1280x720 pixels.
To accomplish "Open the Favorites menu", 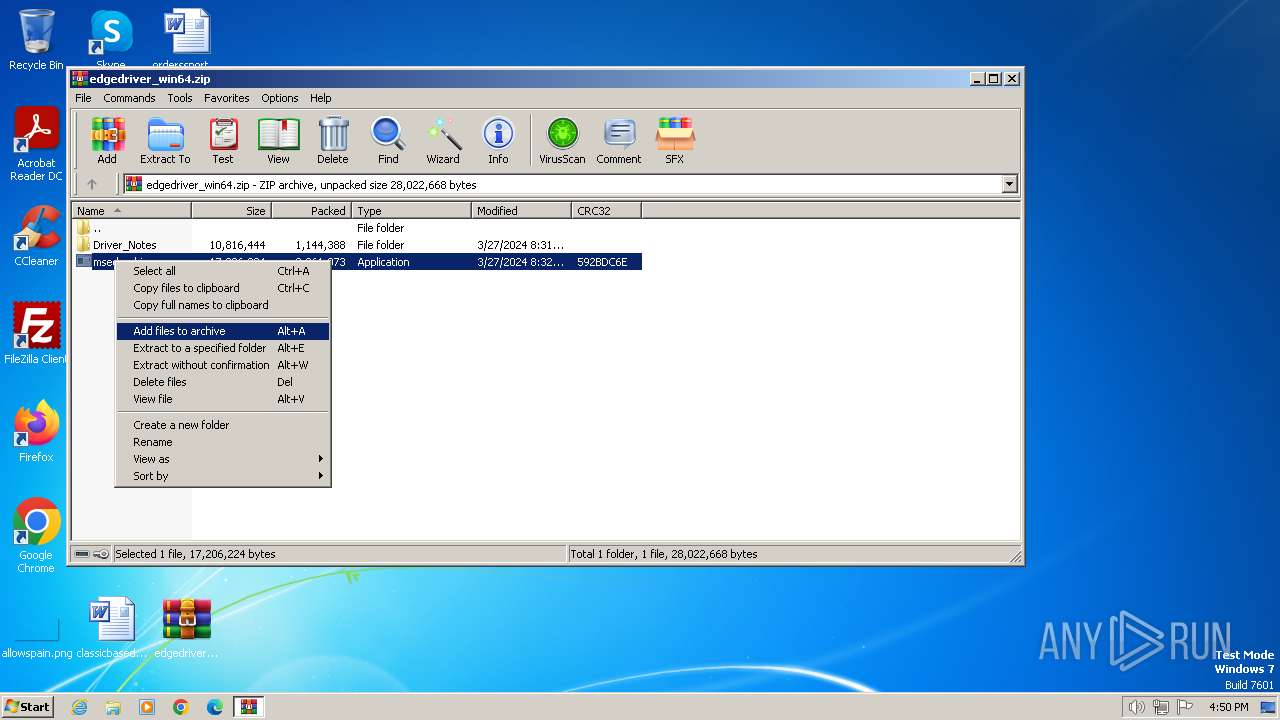I will pyautogui.click(x=227, y=98).
